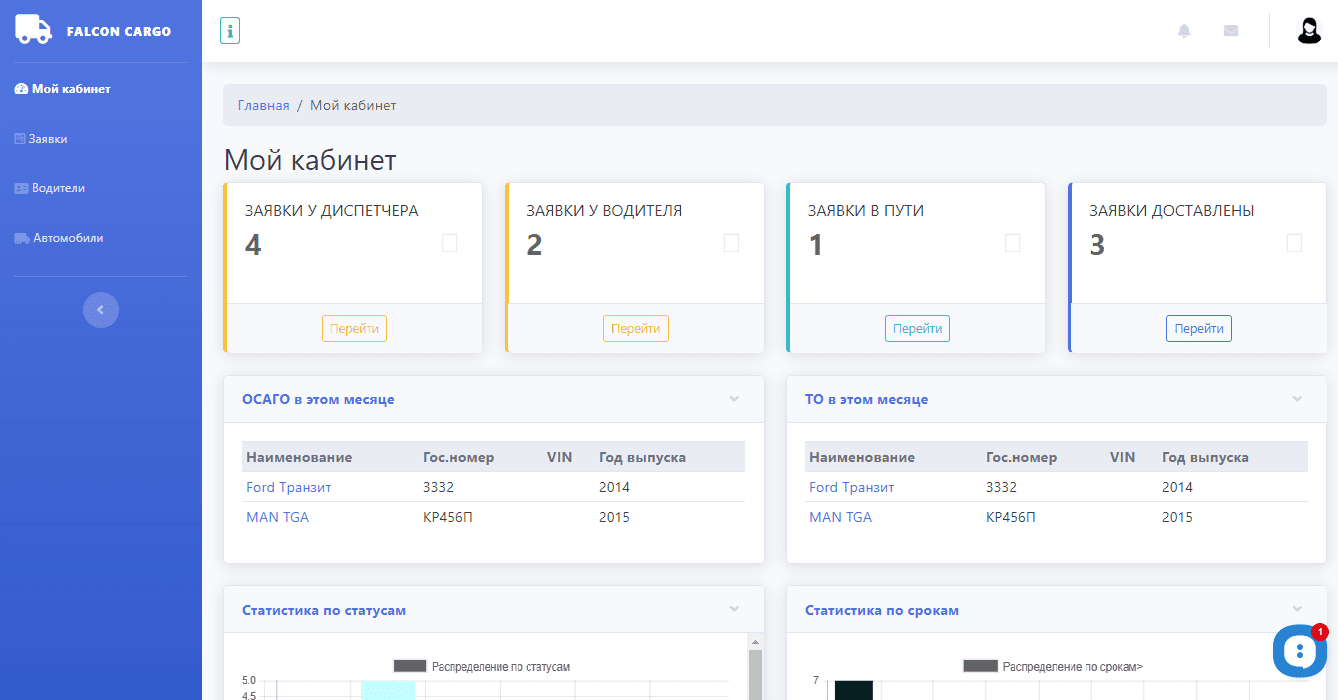Open Автомобили sidebar section
The height and width of the screenshot is (700, 1338).
click(x=67, y=238)
